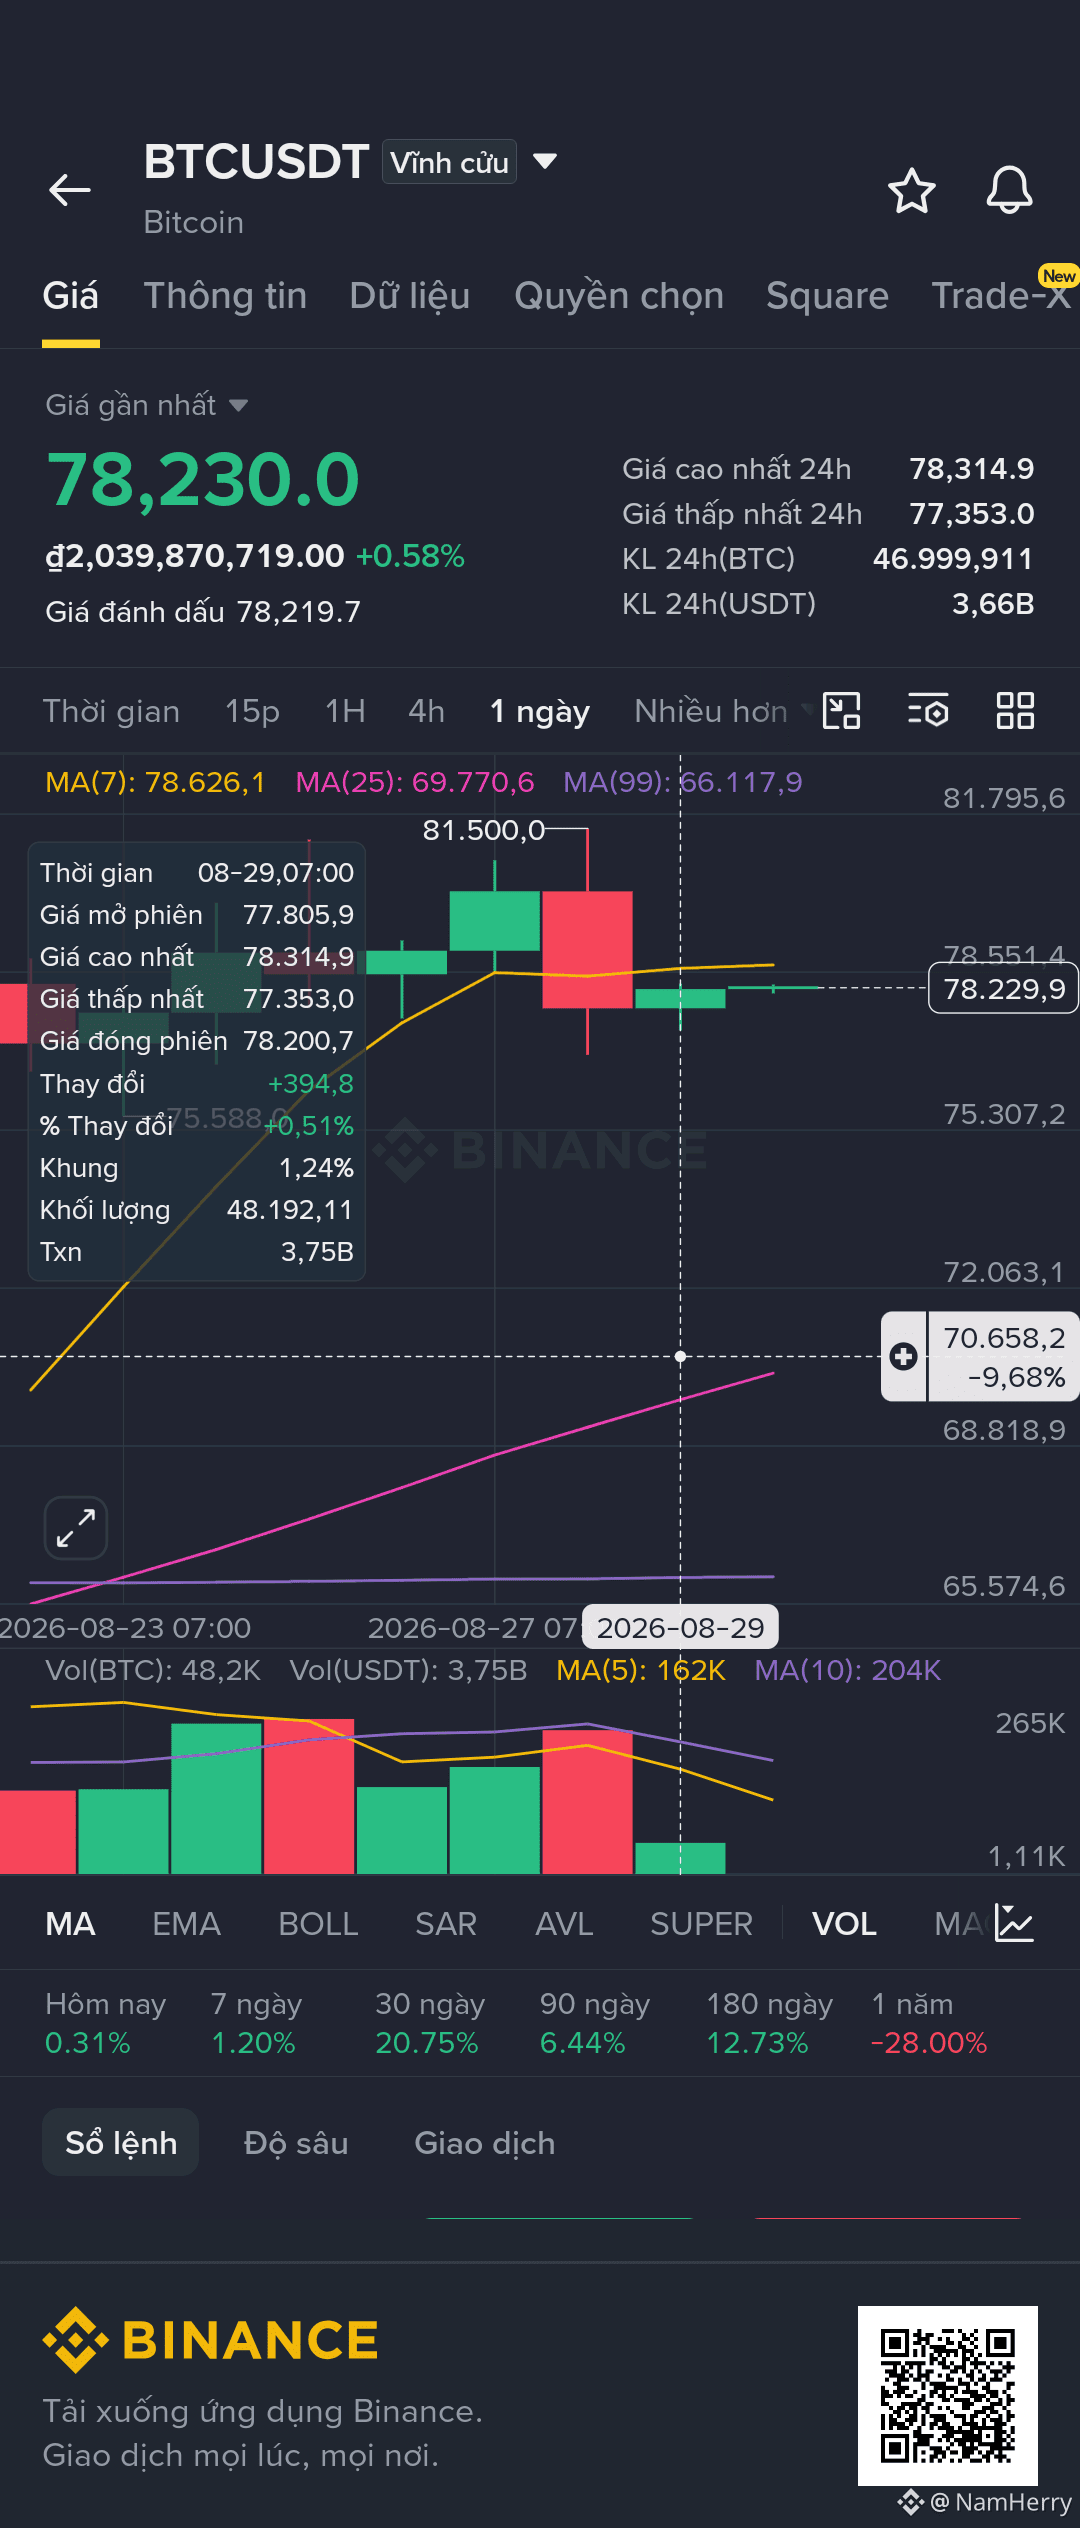Tap the 180 ngày 12.73% performance
Viewport: 1080px width, 2528px height.
pyautogui.click(x=769, y=2023)
